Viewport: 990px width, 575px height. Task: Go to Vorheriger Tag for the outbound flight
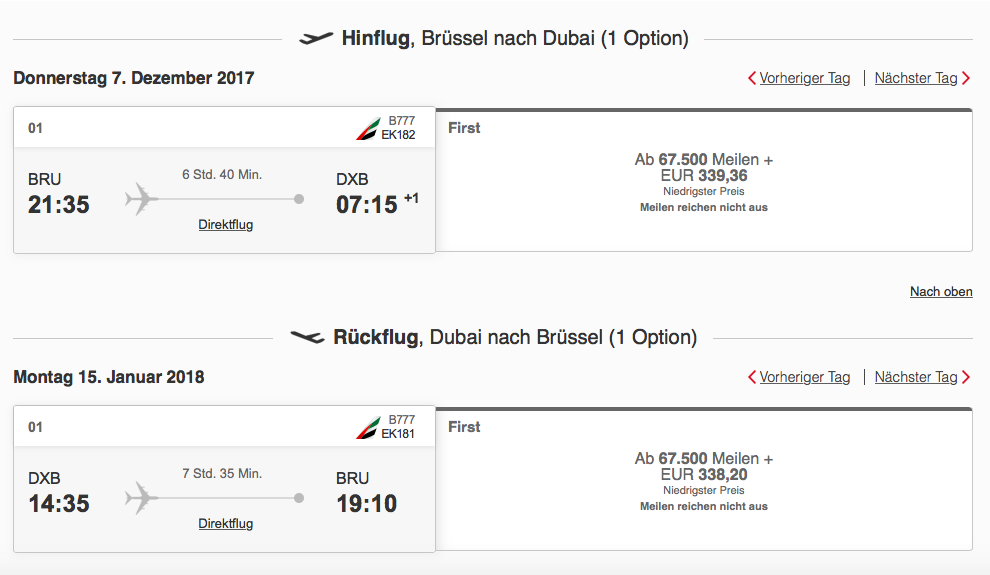click(804, 78)
